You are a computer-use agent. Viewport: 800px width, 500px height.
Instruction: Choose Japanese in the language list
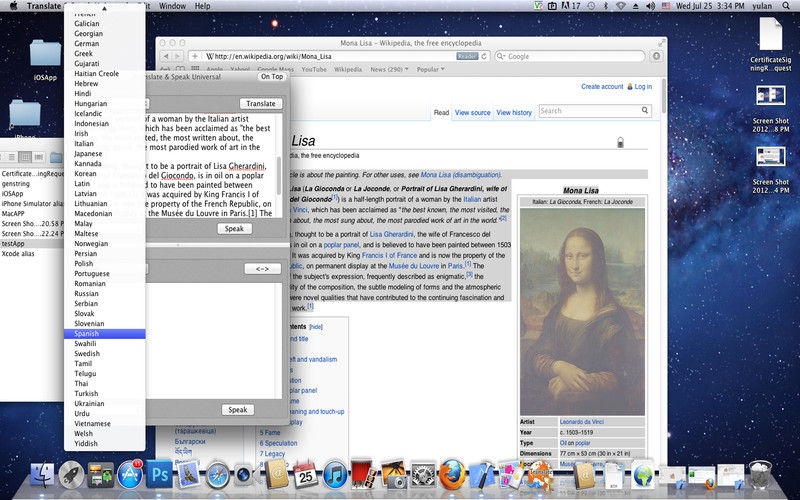point(105,154)
